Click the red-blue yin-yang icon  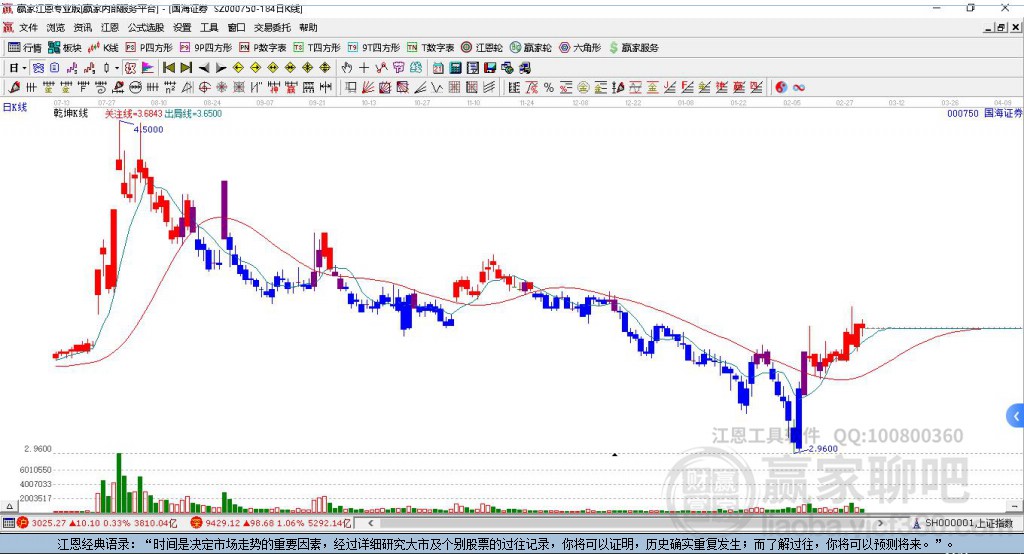(x=781, y=87)
